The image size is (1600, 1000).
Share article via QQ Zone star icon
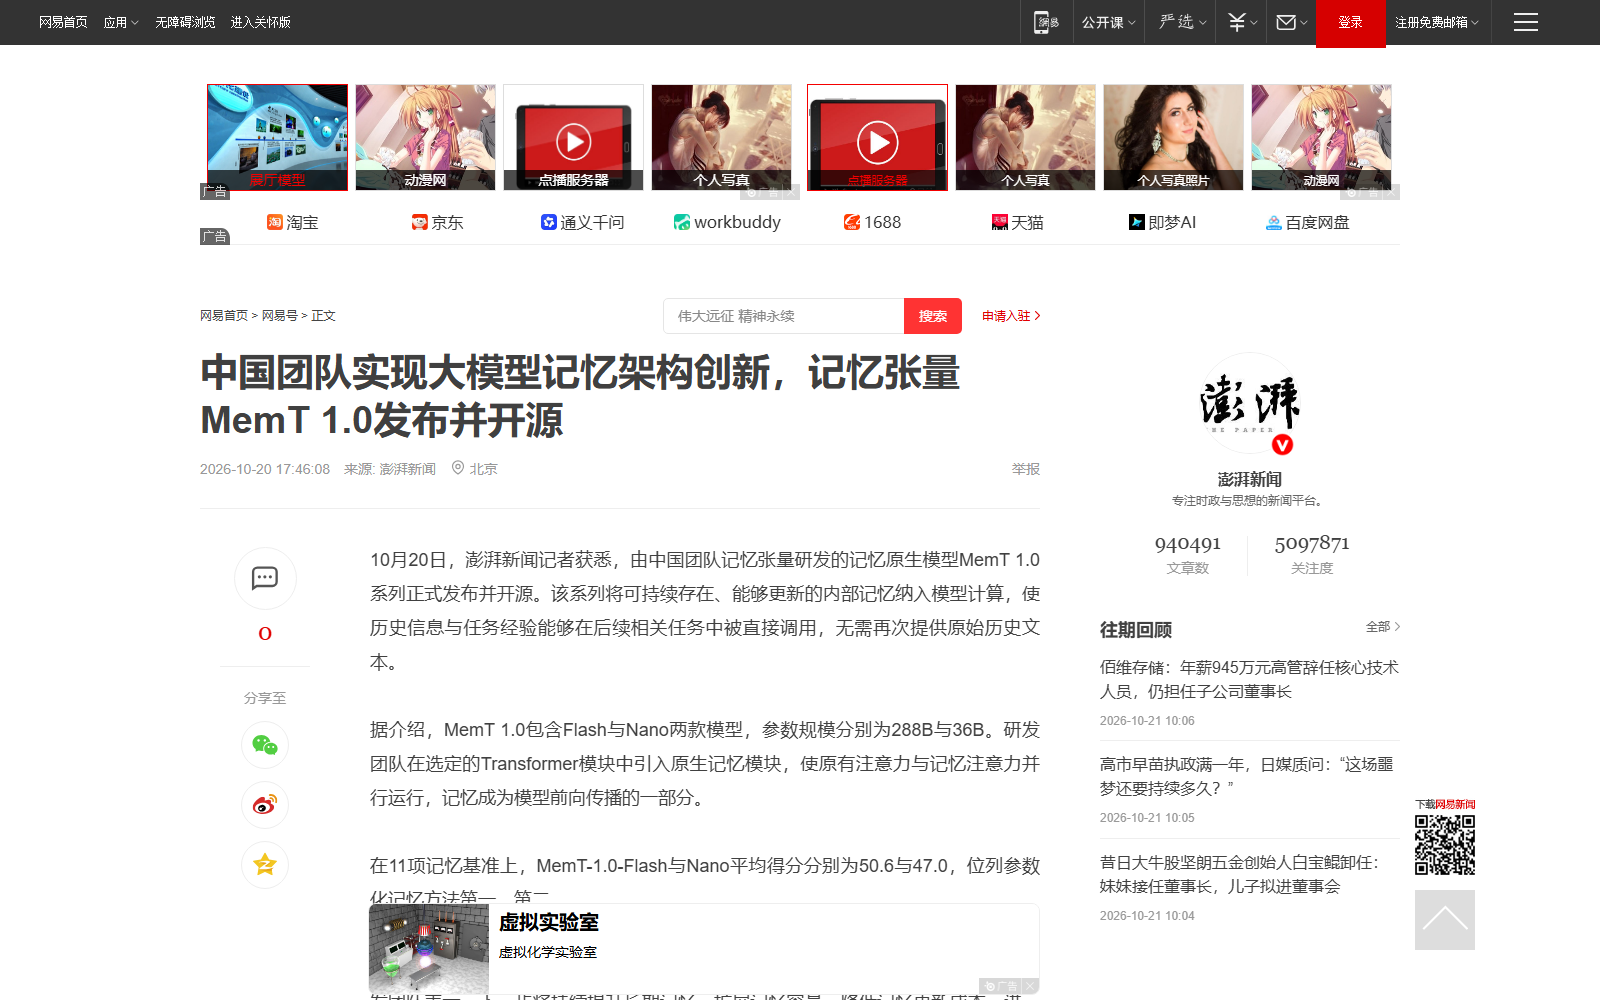point(265,865)
